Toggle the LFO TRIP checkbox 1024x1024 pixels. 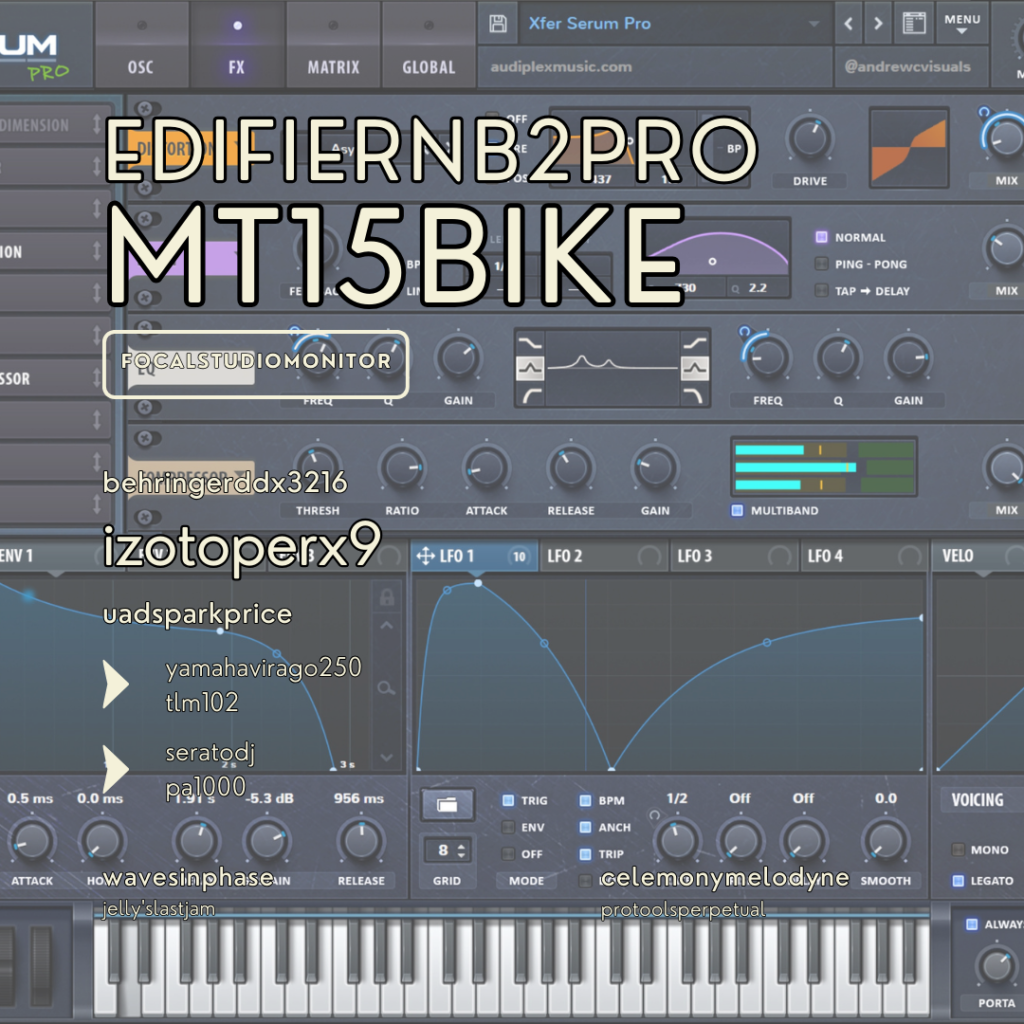click(x=586, y=854)
